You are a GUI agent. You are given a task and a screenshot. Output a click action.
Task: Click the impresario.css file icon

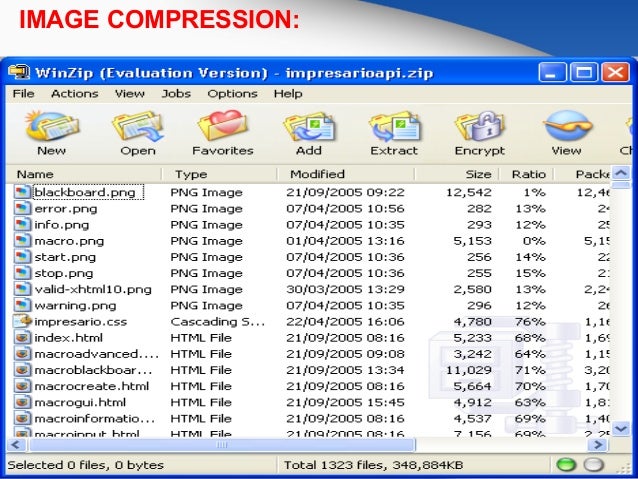(22, 322)
